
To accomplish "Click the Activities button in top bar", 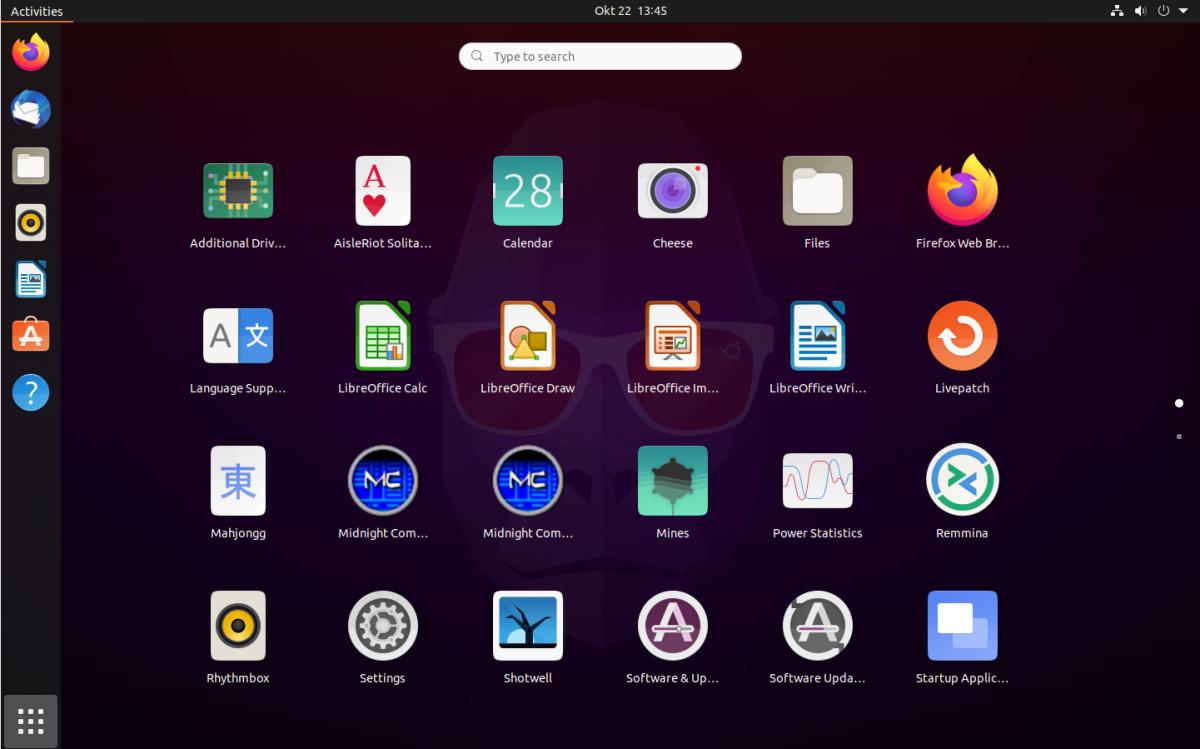I will pyautogui.click(x=37, y=11).
